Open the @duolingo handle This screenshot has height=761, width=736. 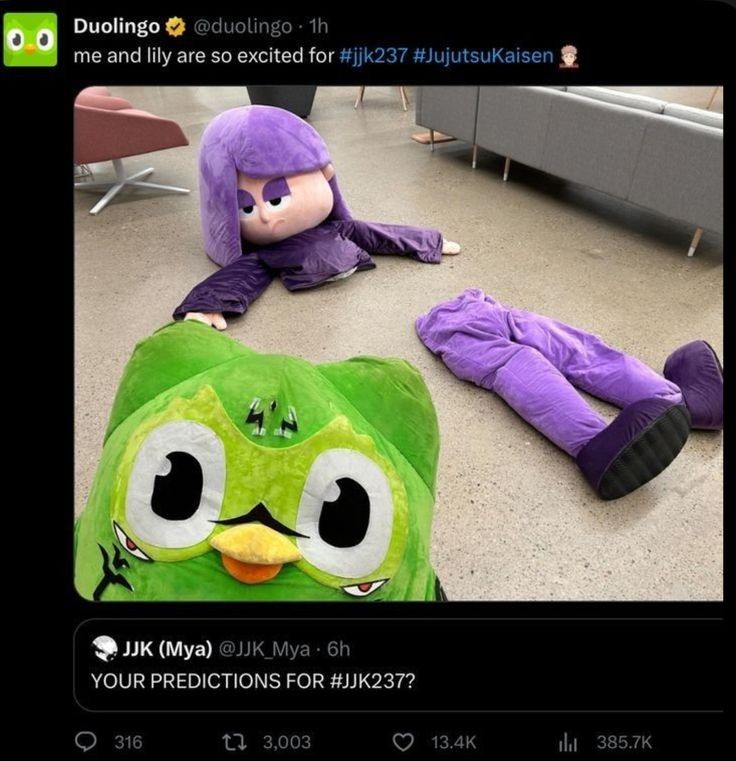238,26
